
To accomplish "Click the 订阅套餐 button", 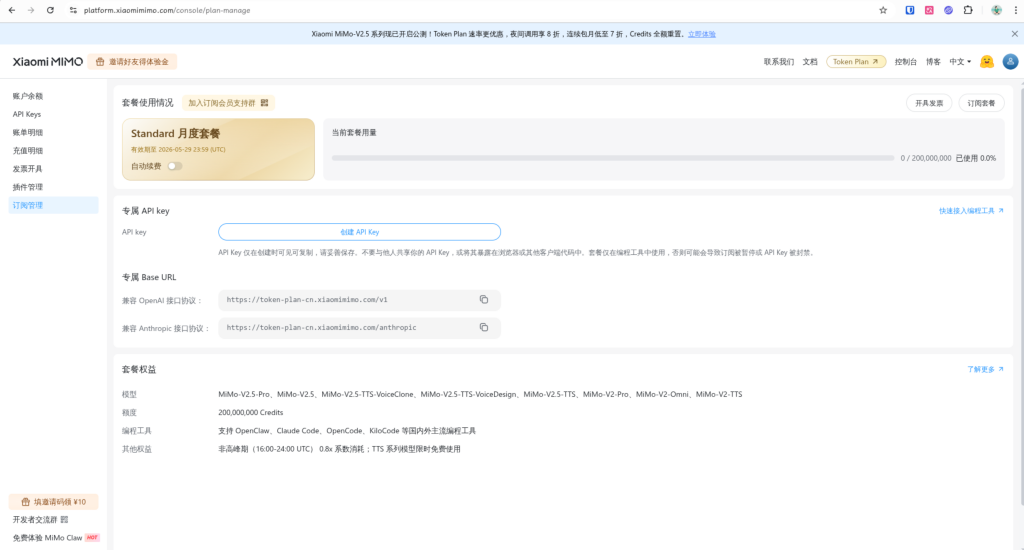I will tap(981, 103).
